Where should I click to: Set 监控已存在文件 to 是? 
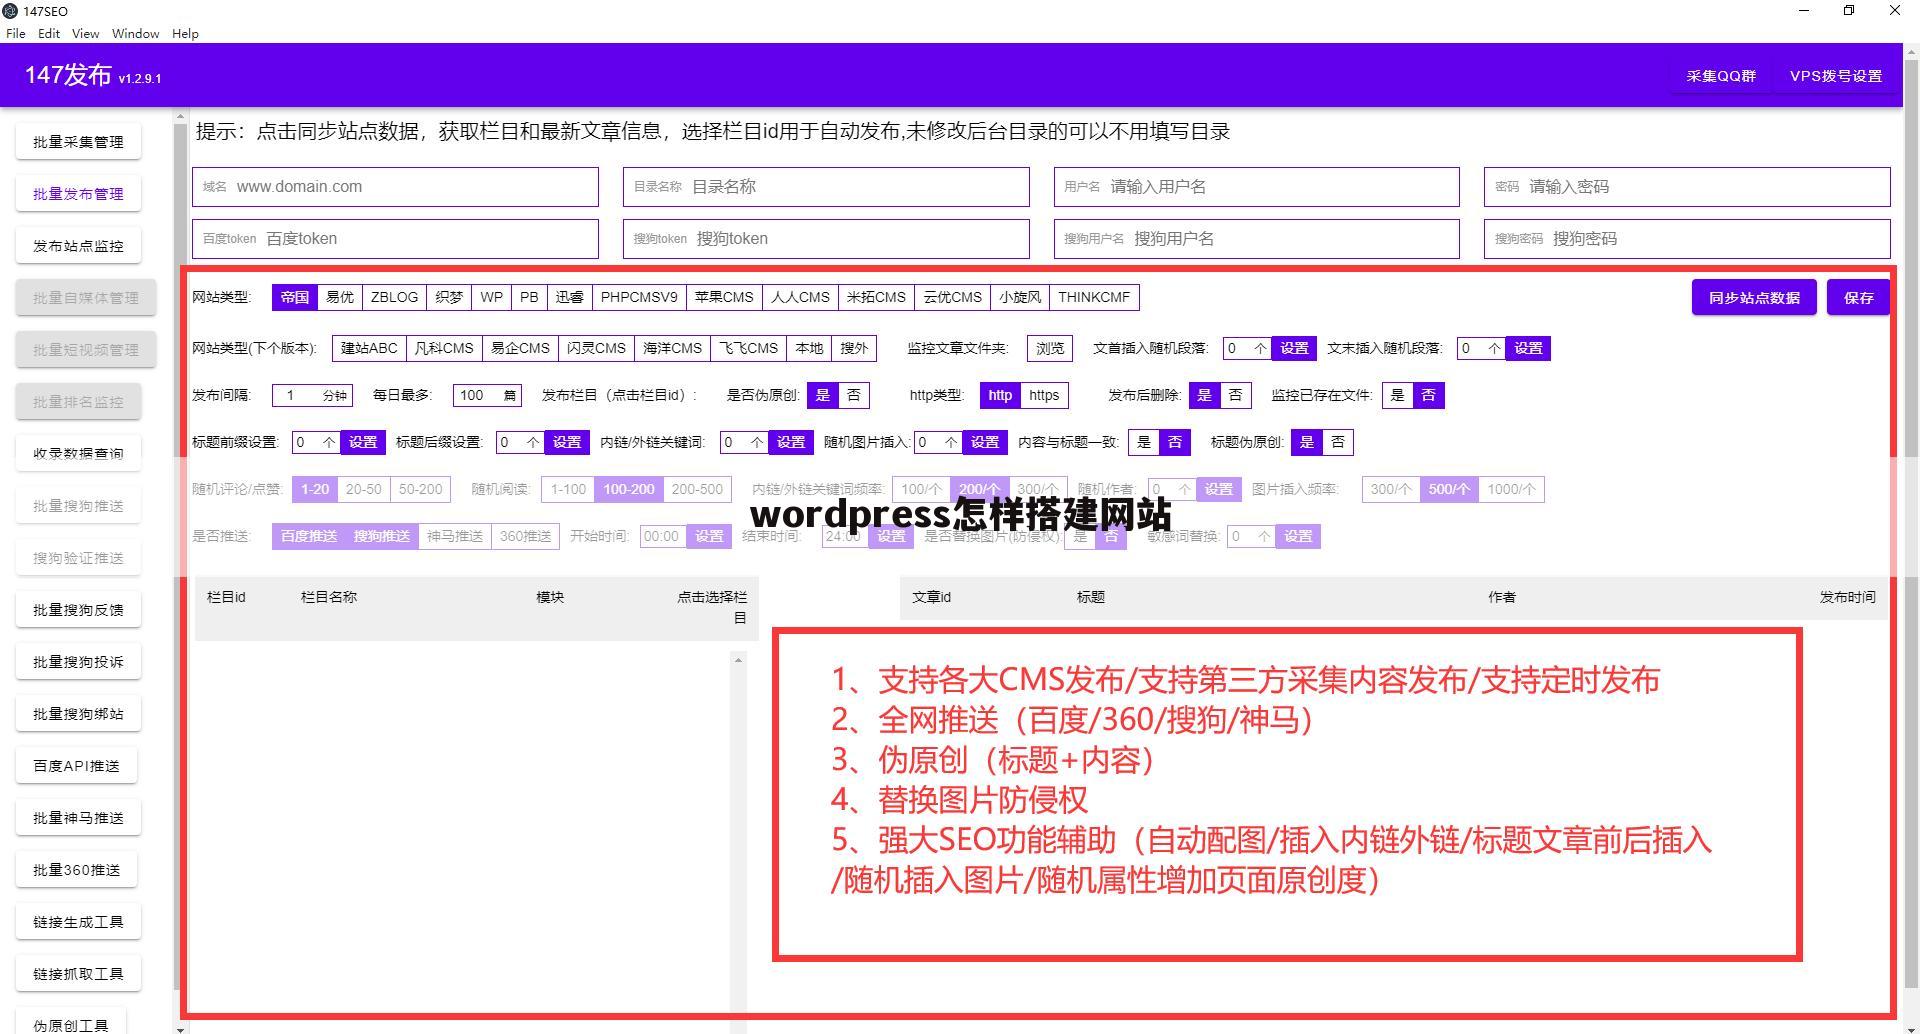pos(1397,395)
